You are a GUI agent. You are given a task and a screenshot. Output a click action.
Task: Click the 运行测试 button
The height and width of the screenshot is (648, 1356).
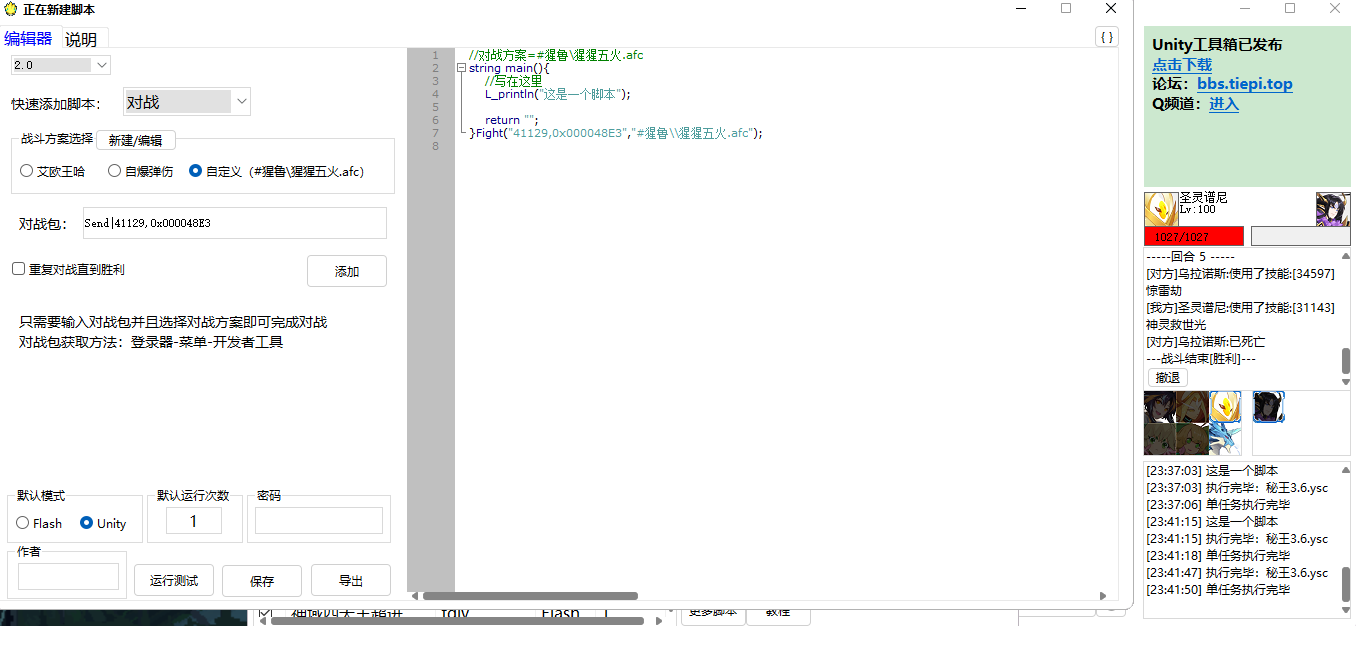pos(174,581)
